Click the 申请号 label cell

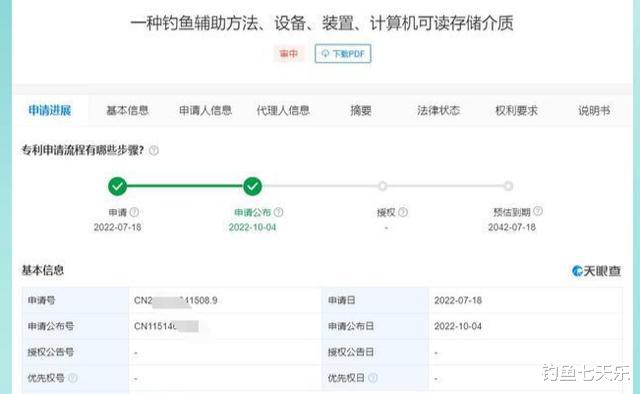click(x=76, y=301)
